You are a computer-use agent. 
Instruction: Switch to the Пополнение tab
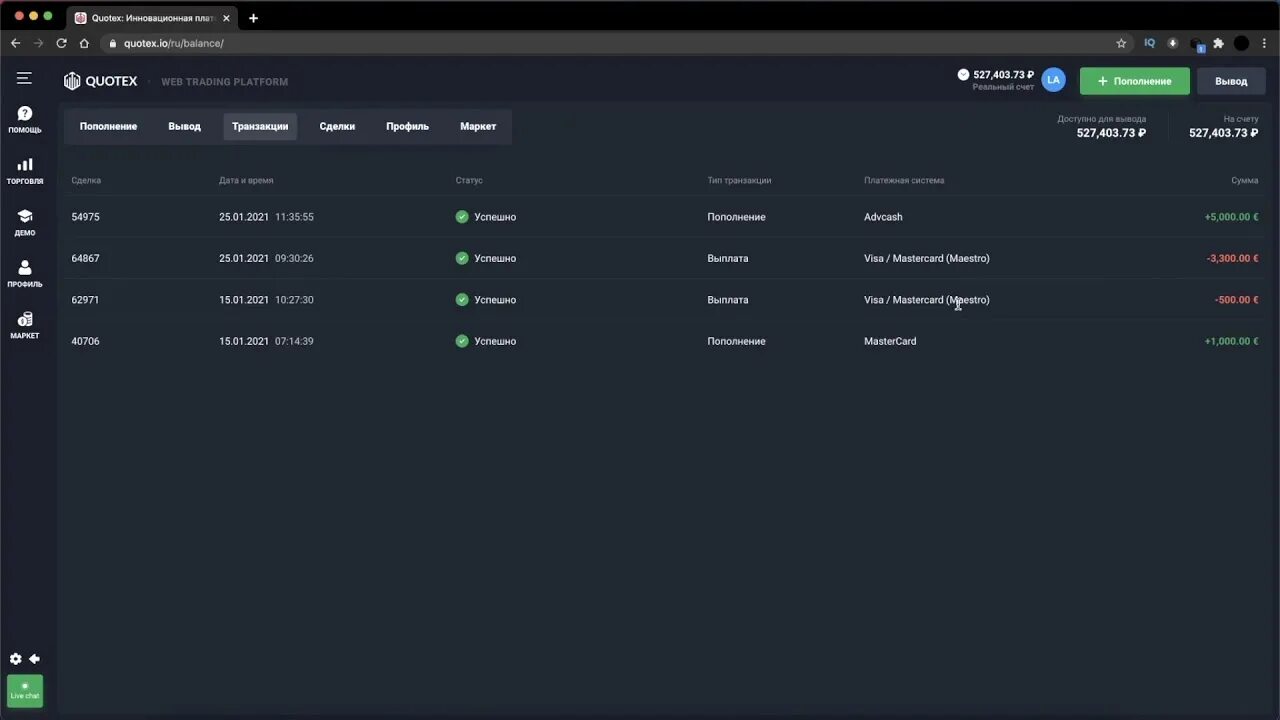108,126
